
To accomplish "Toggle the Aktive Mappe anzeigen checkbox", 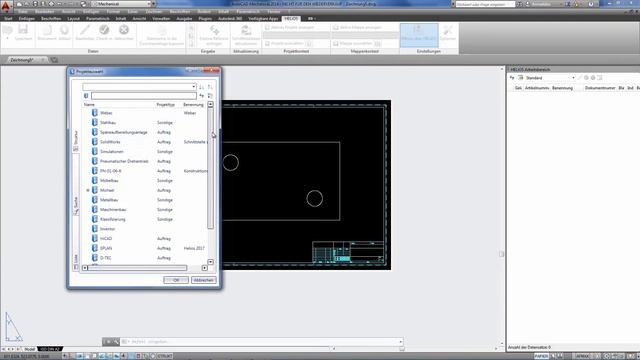I will pyautogui.click(x=336, y=27).
